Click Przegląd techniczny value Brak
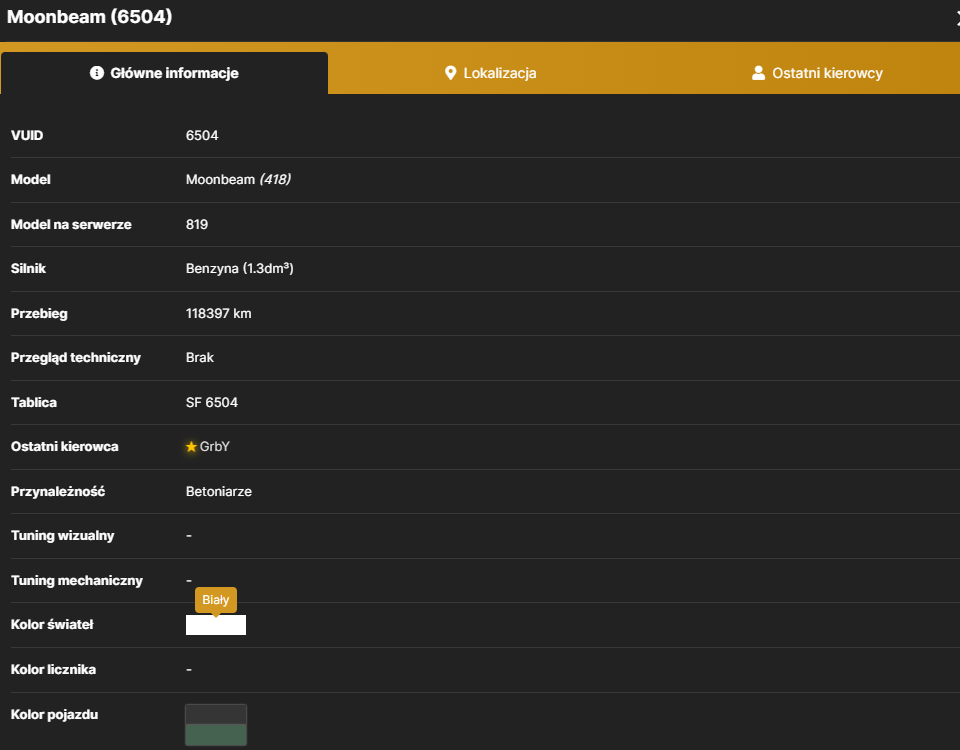Viewport: 960px width, 750px height. pyautogui.click(x=200, y=358)
